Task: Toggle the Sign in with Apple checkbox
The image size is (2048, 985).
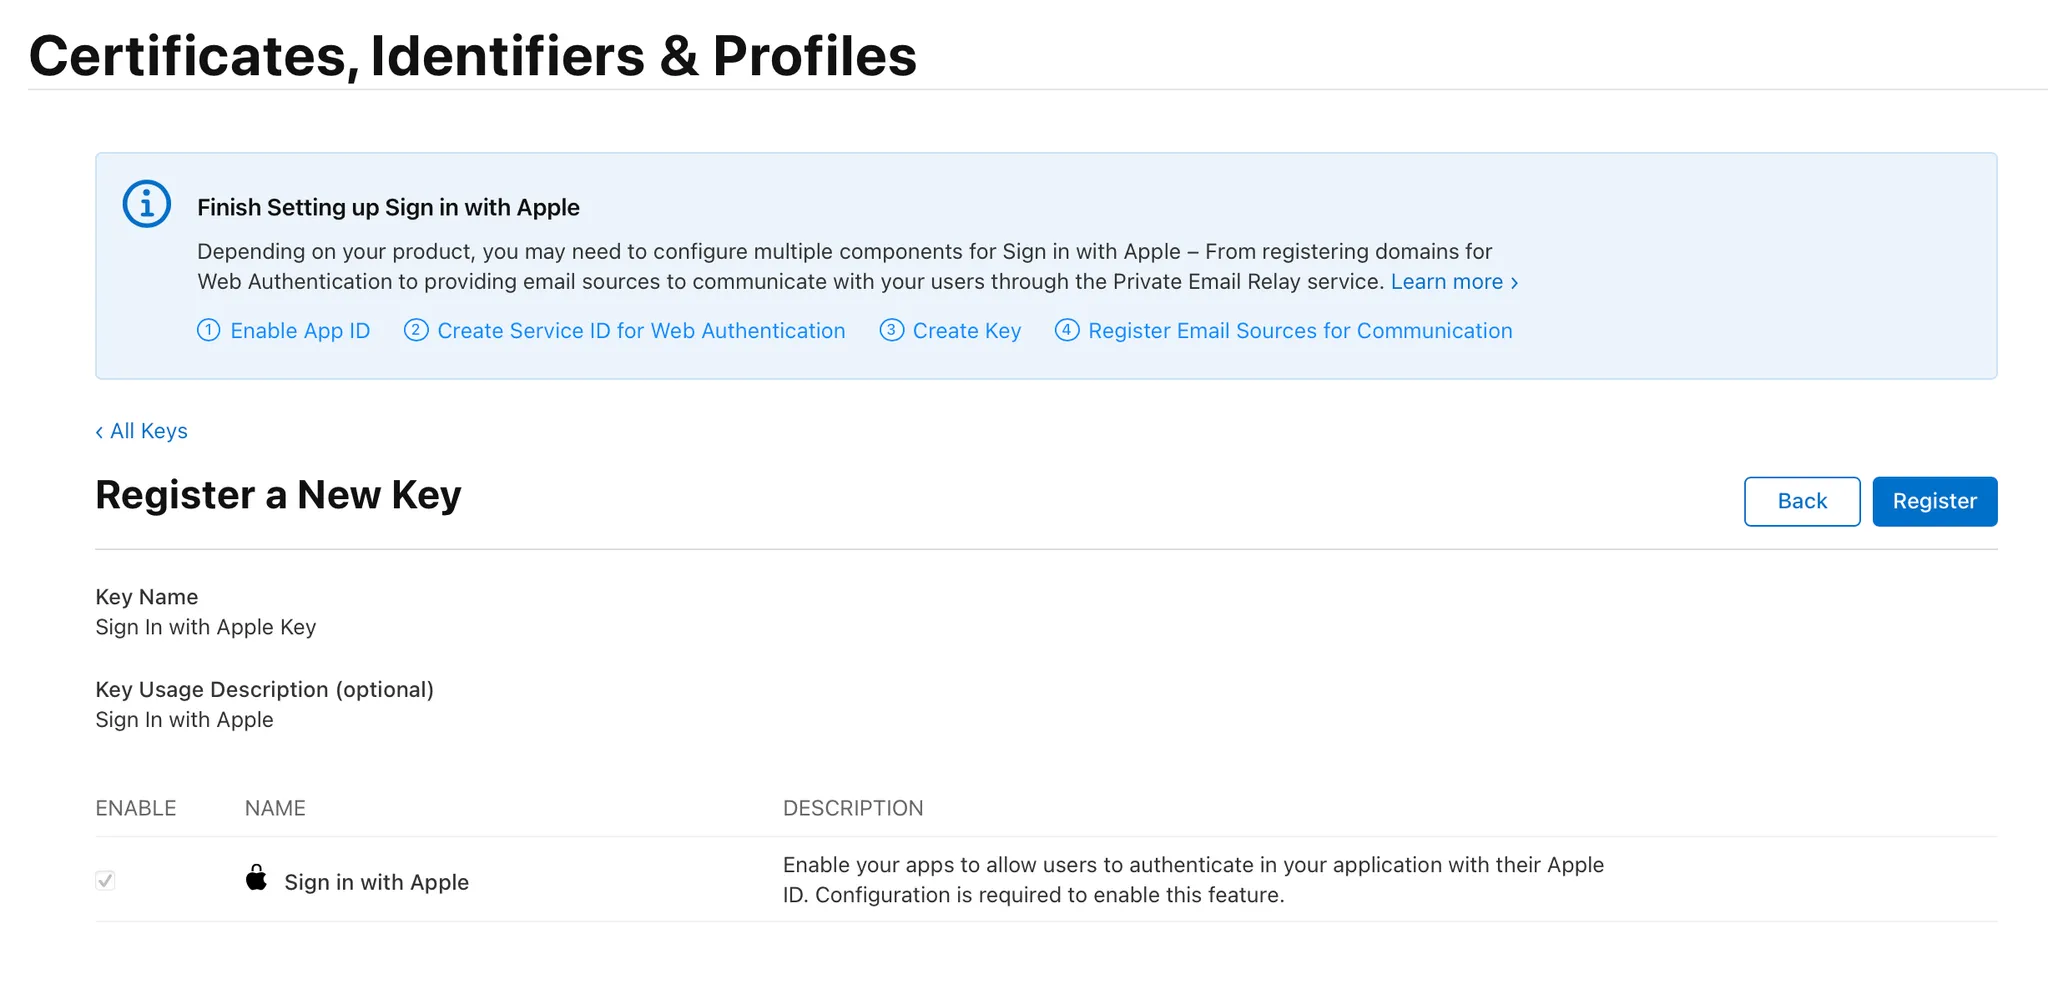Action: (105, 880)
